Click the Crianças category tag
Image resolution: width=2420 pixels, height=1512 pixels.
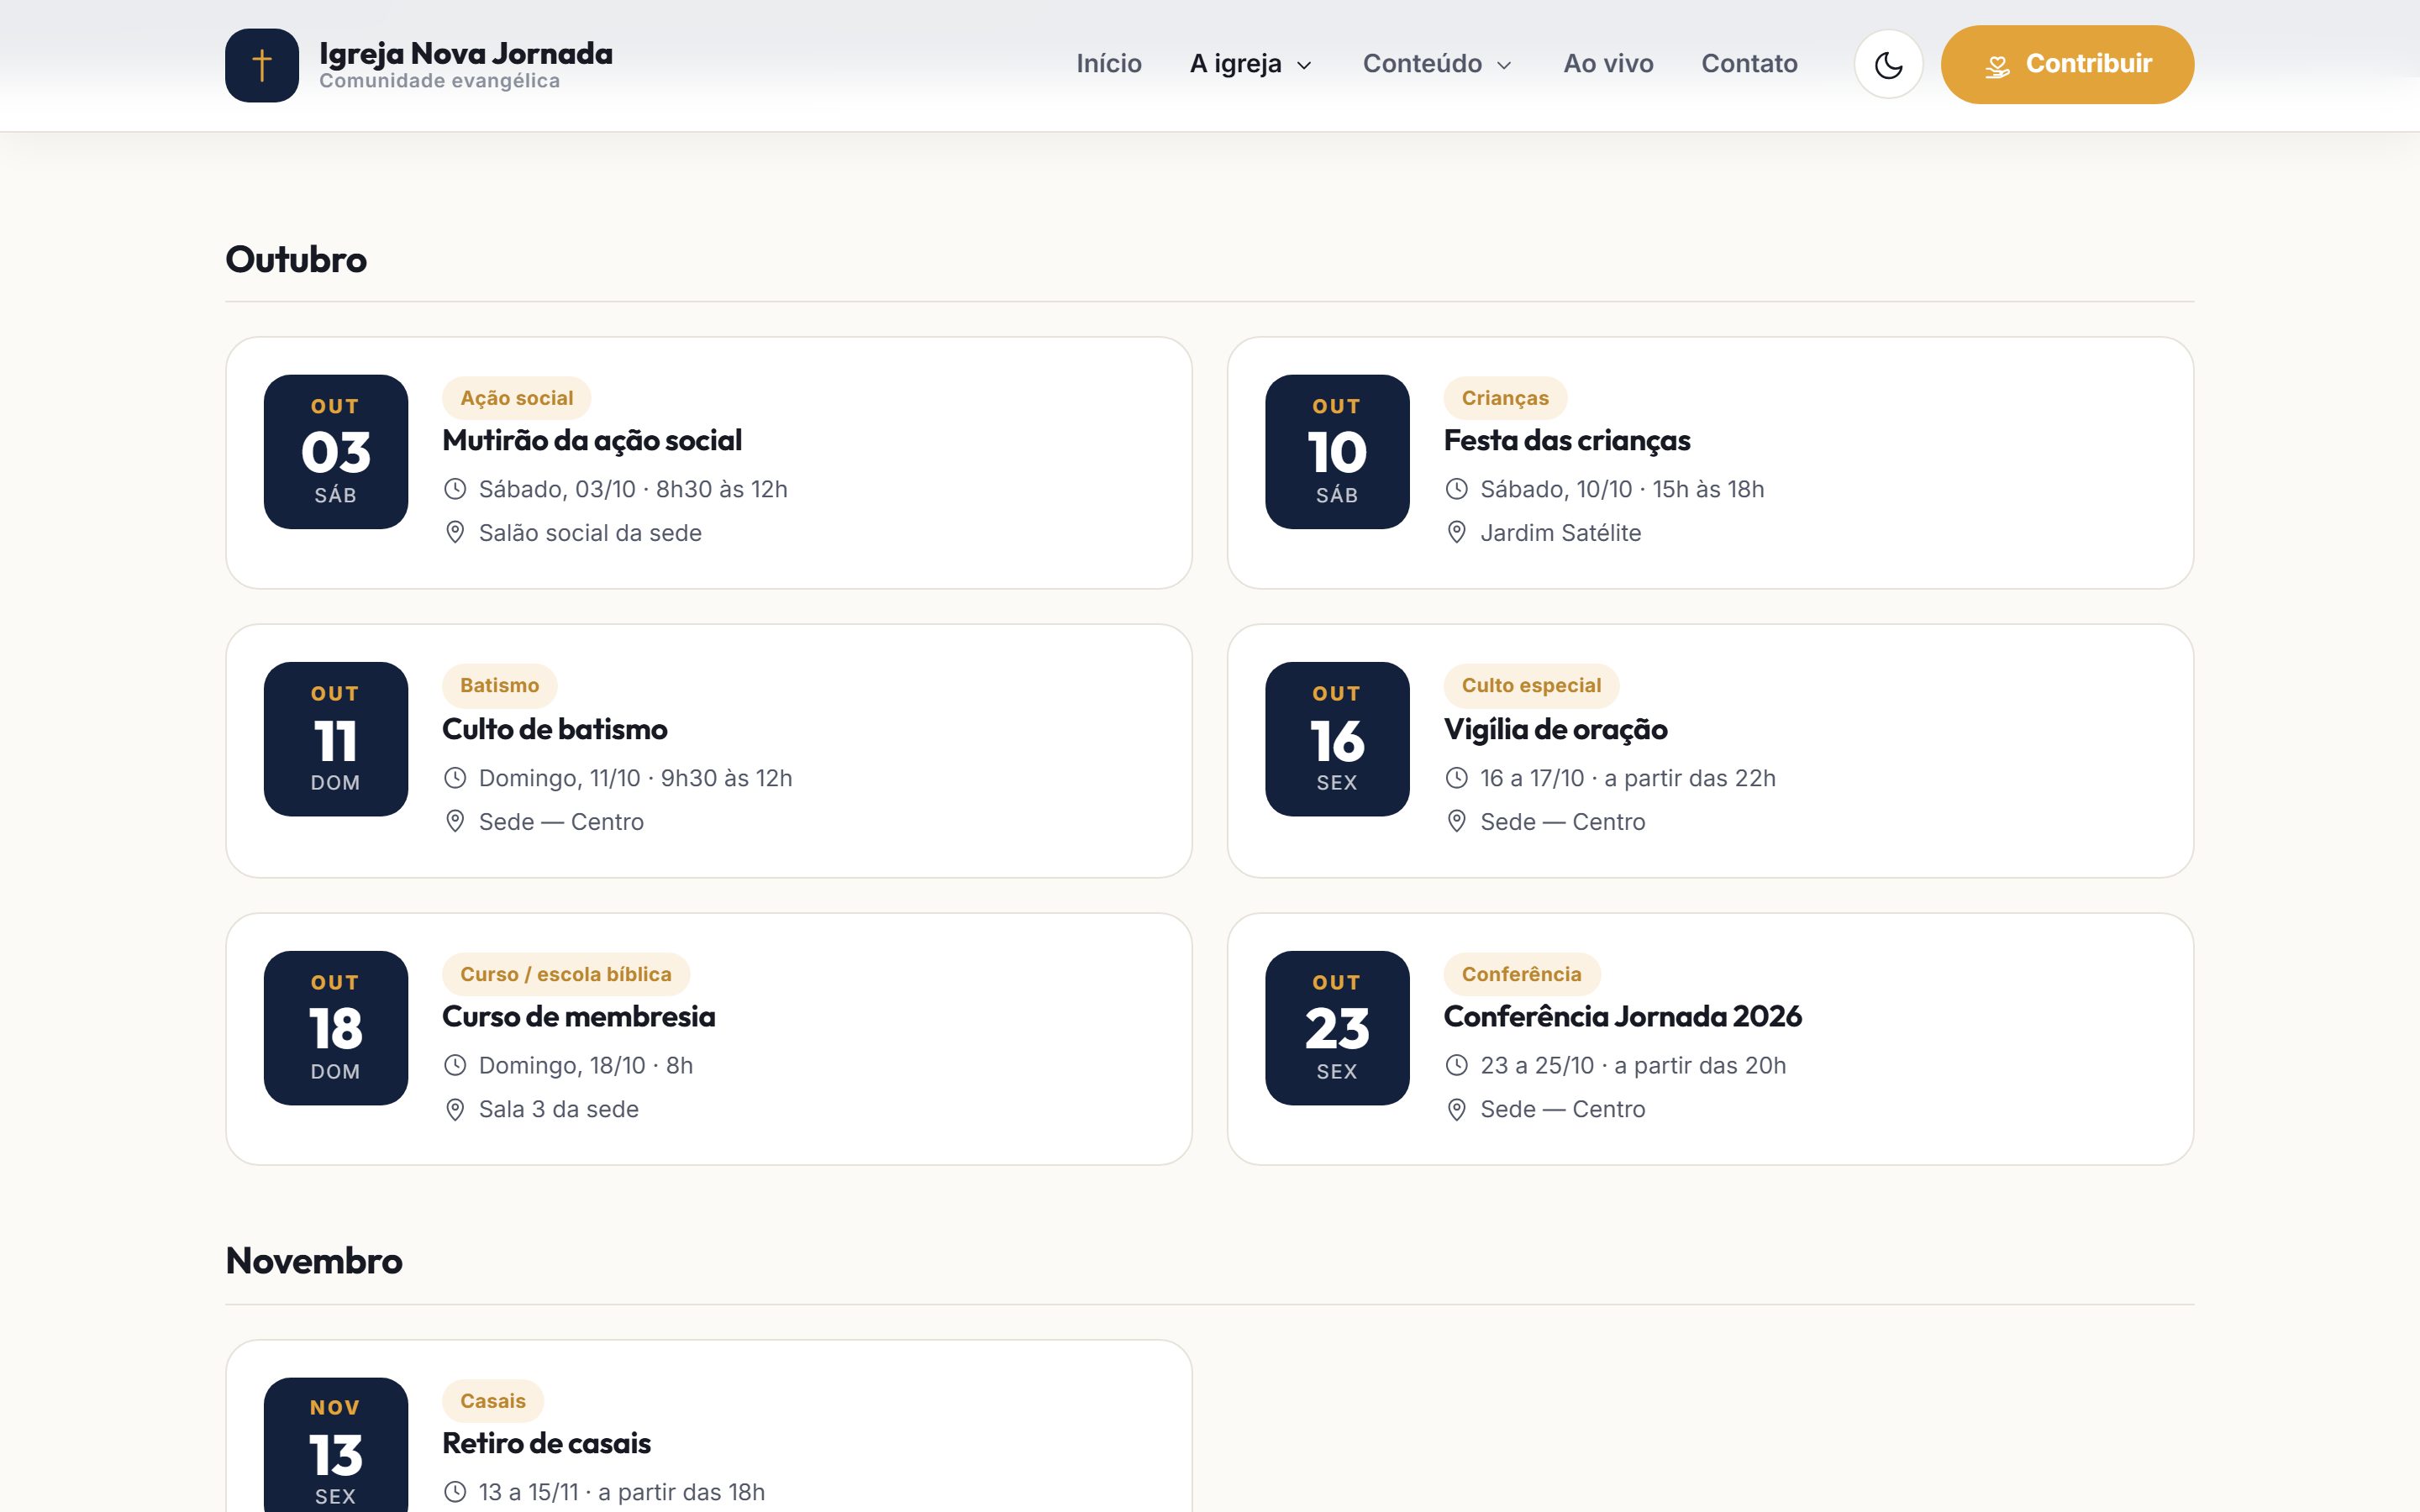[x=1505, y=398]
